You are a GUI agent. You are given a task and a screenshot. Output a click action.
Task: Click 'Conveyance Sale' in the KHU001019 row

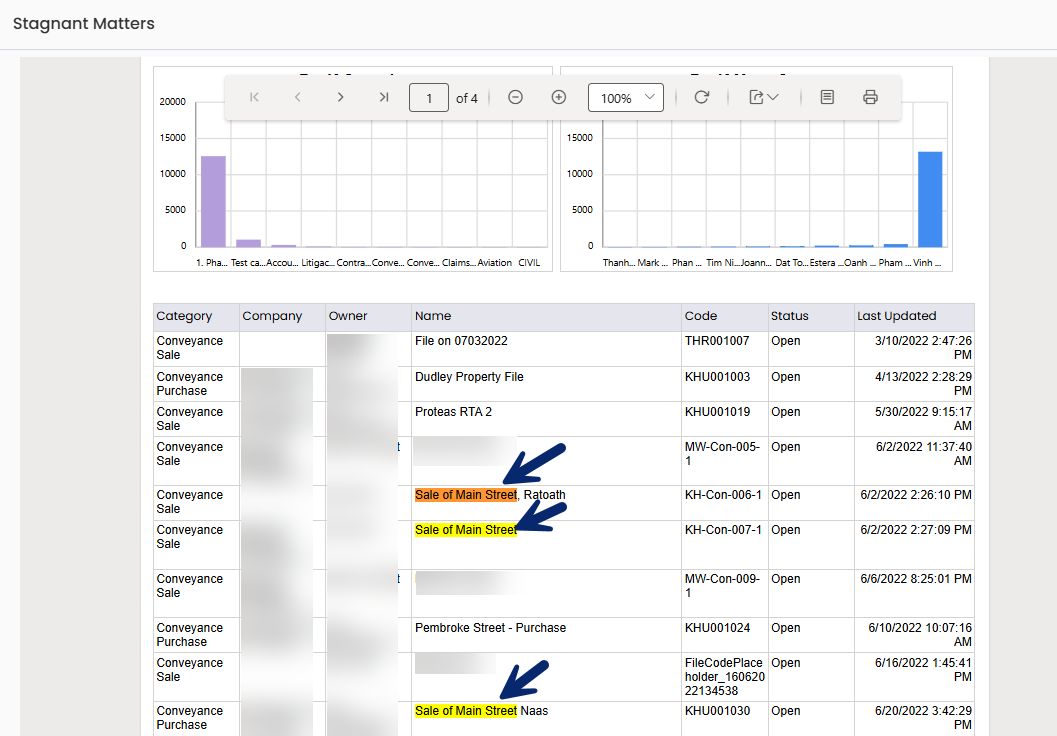coord(189,419)
